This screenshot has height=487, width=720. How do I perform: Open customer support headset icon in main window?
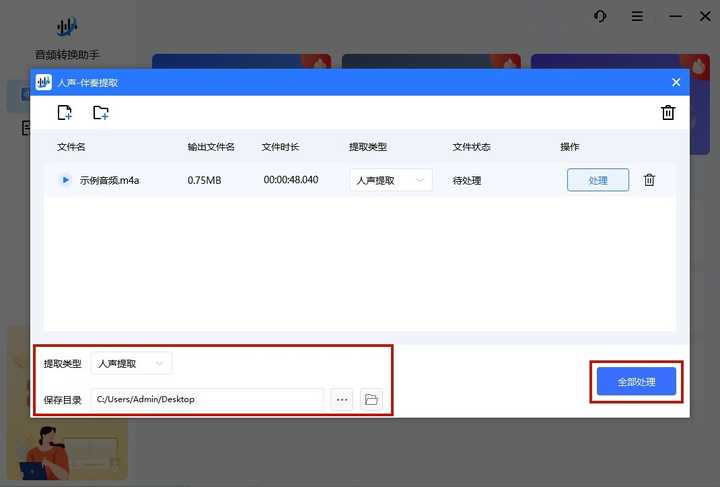click(600, 17)
